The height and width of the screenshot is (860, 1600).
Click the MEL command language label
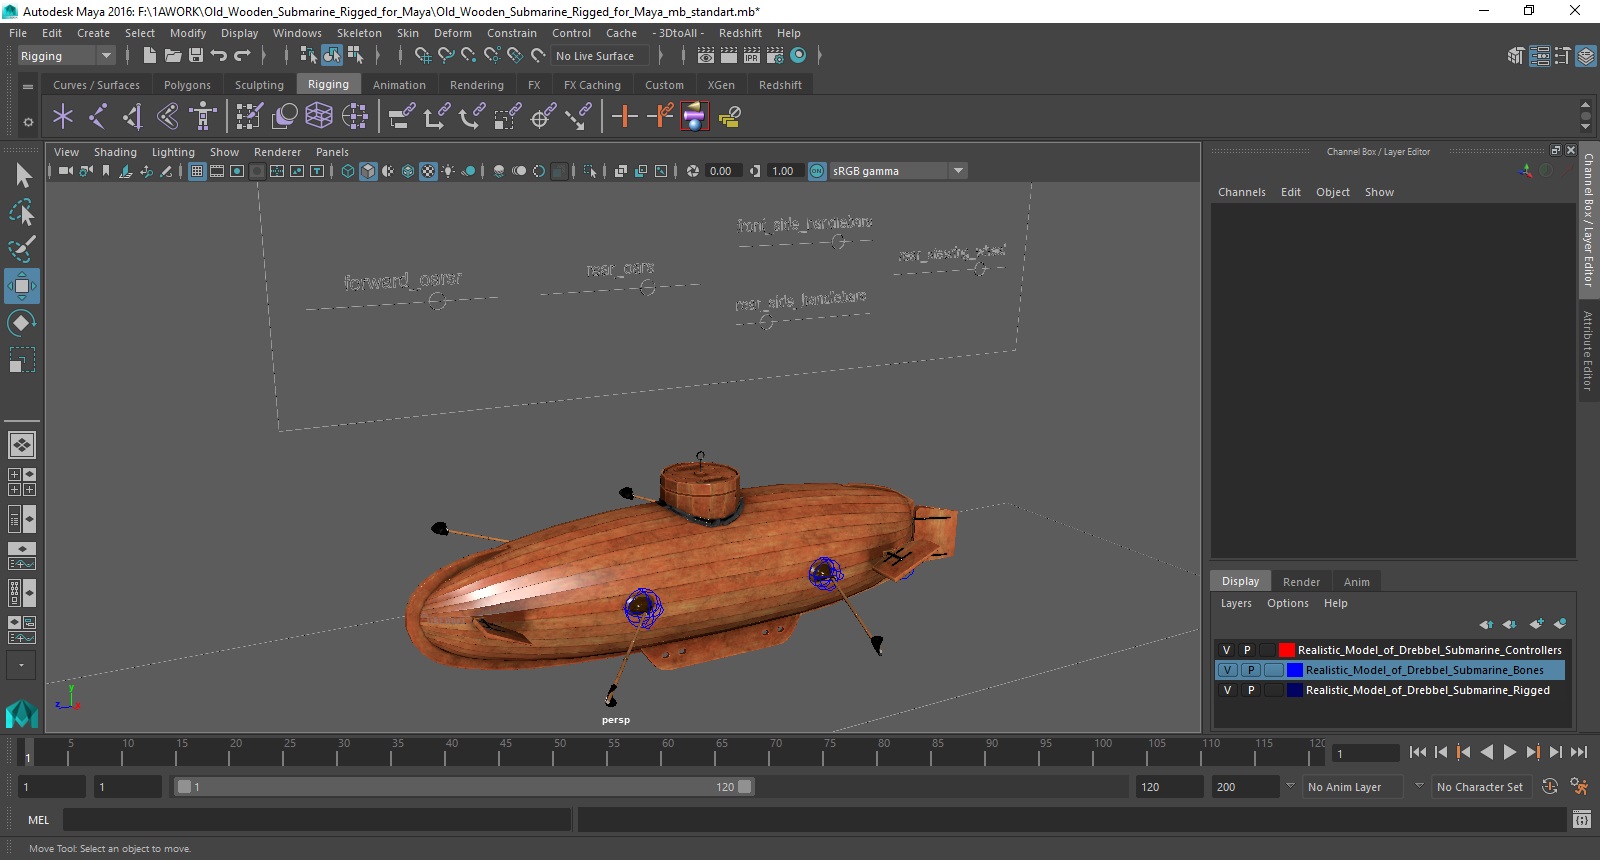tap(38, 820)
